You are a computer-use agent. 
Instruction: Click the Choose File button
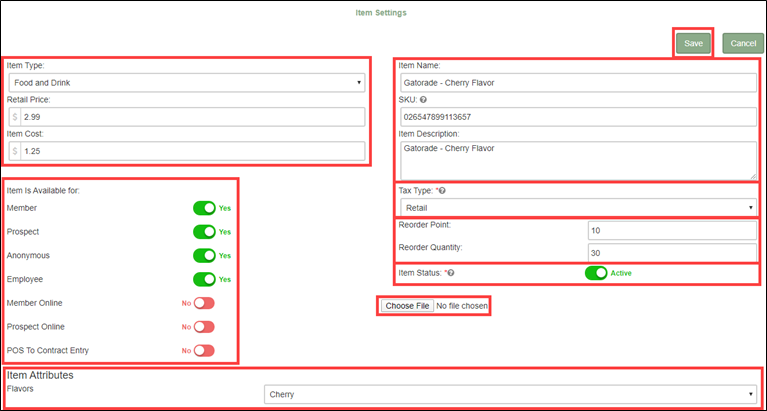(407, 306)
